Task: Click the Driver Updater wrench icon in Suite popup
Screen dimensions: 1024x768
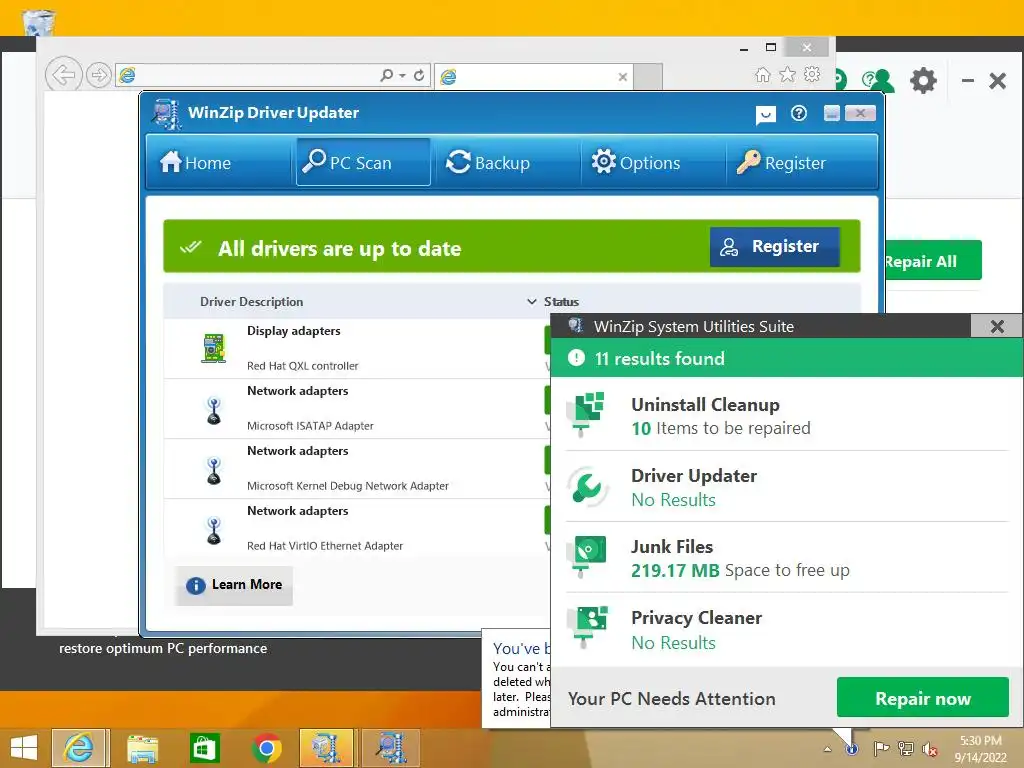Action: click(586, 487)
